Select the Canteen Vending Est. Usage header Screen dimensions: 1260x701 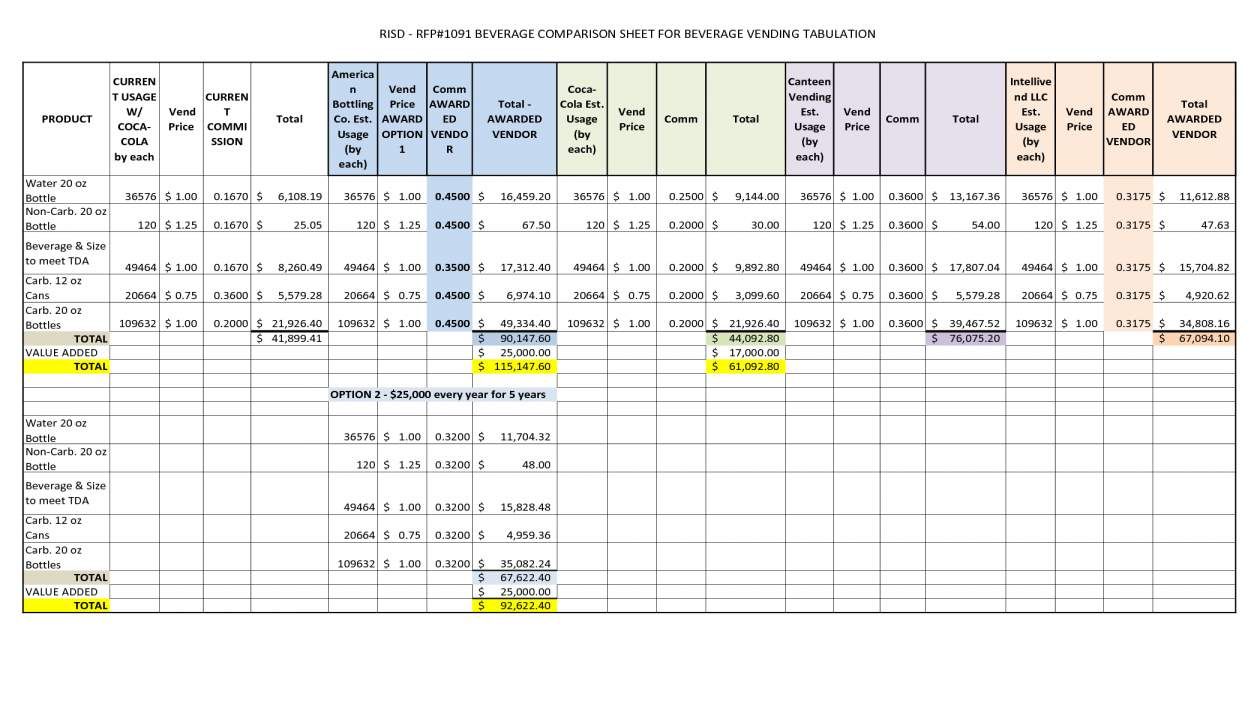pyautogui.click(x=809, y=119)
